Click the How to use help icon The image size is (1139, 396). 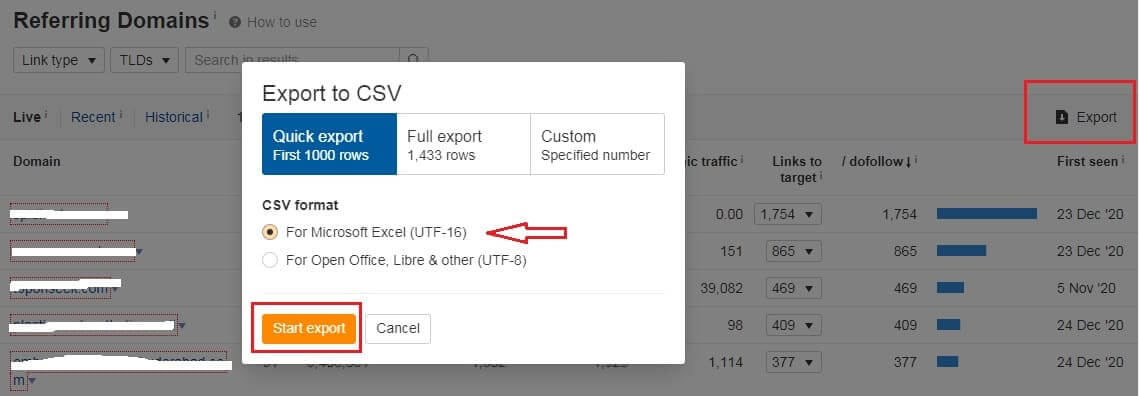tap(235, 22)
